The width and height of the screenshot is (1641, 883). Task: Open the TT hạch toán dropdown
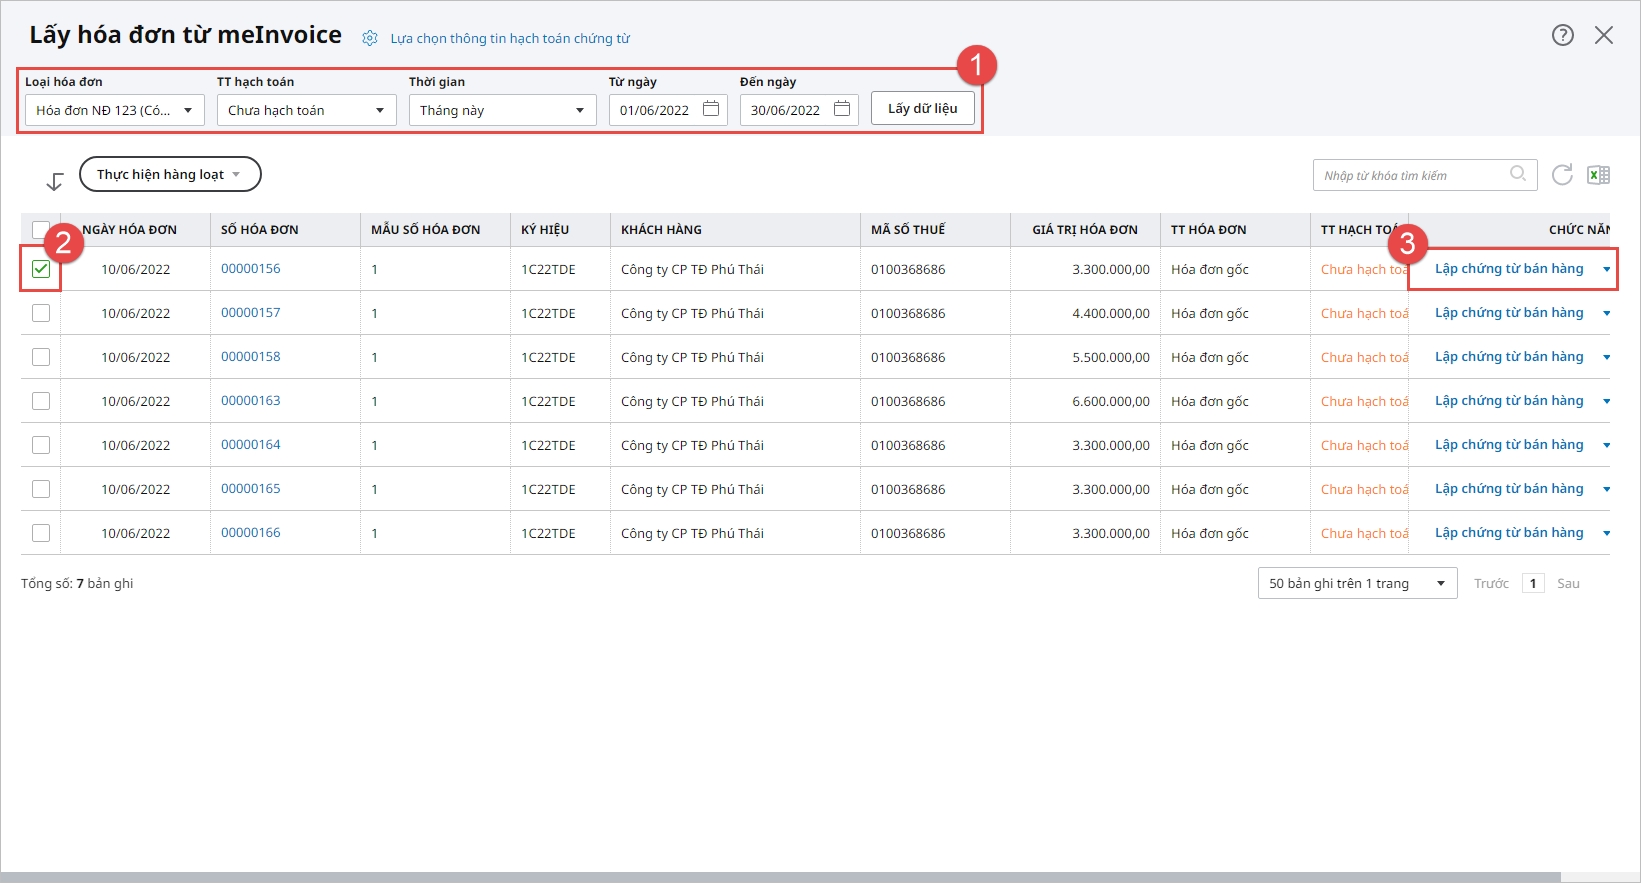click(x=306, y=110)
